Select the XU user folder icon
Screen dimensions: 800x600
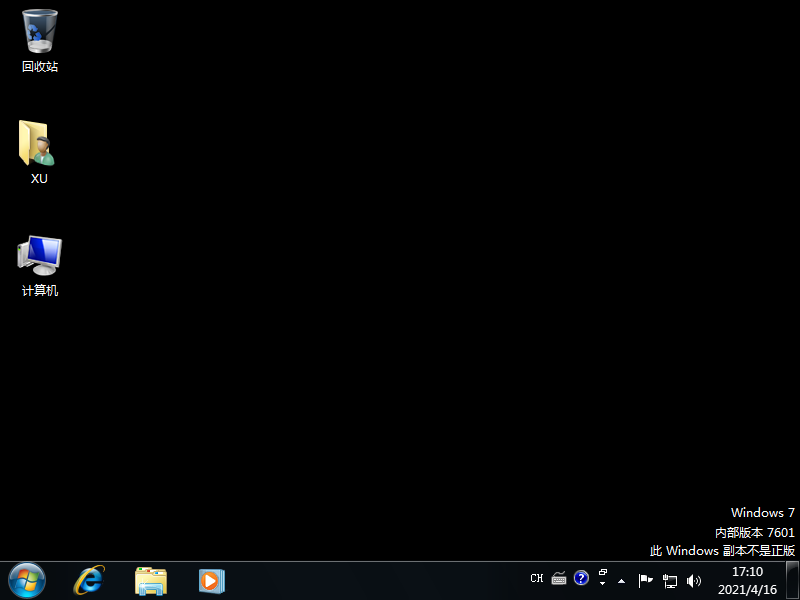39,146
